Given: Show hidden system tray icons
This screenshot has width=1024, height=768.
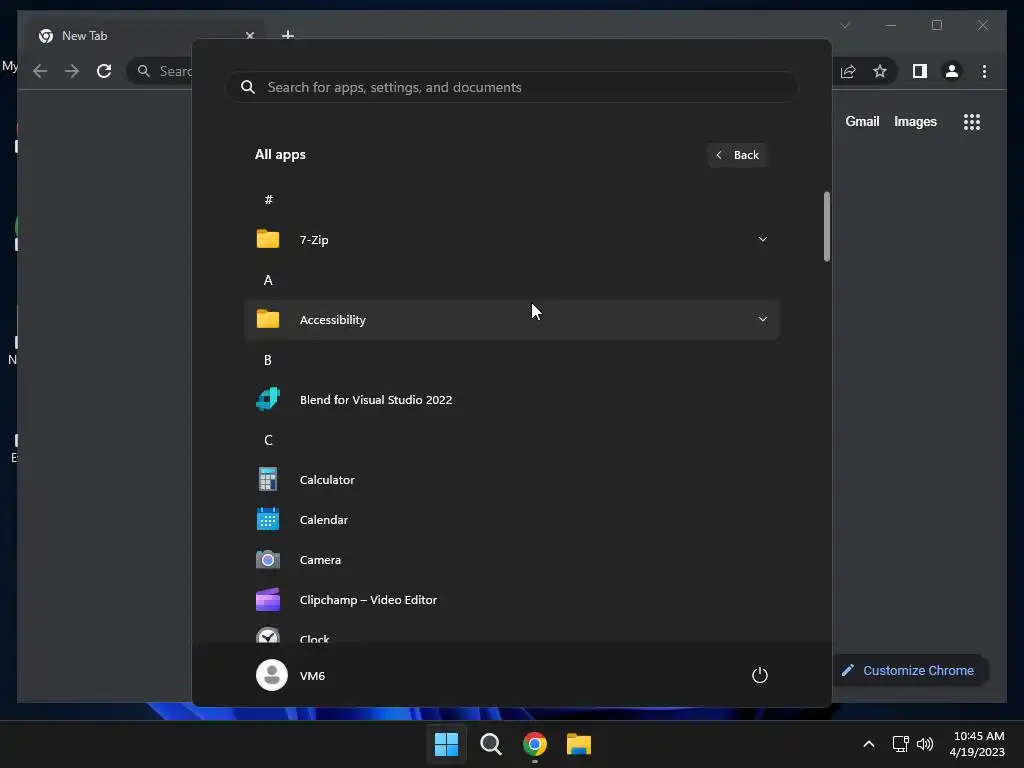Looking at the screenshot, I should tap(869, 744).
